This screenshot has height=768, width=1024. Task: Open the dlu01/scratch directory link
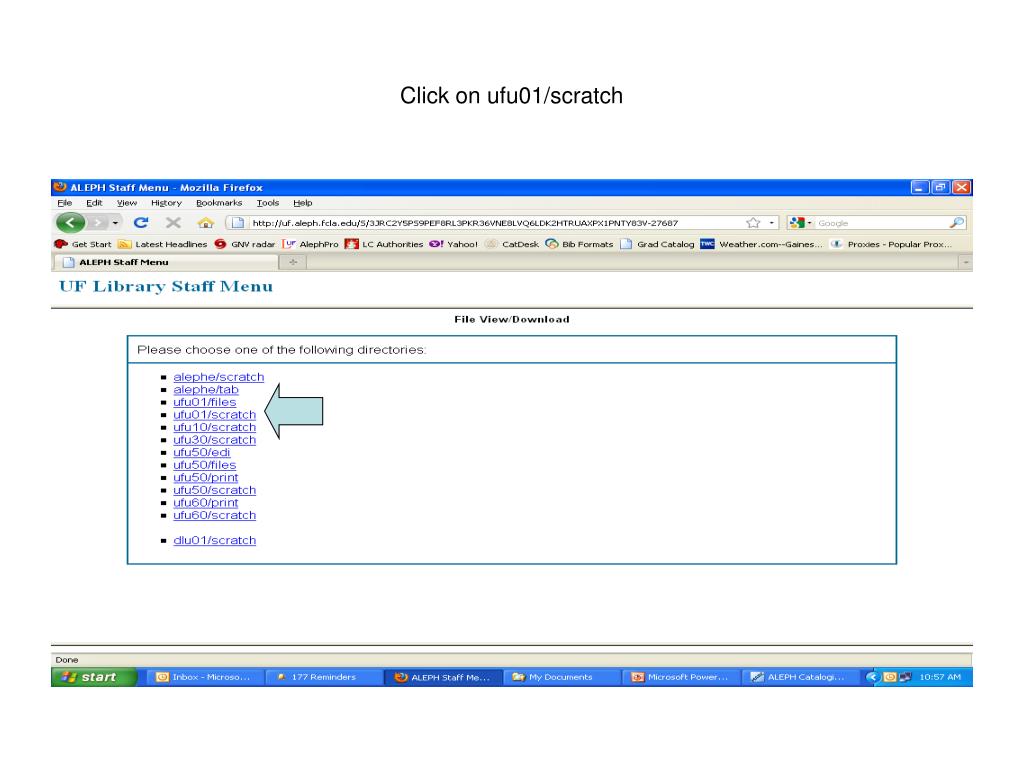[214, 541]
